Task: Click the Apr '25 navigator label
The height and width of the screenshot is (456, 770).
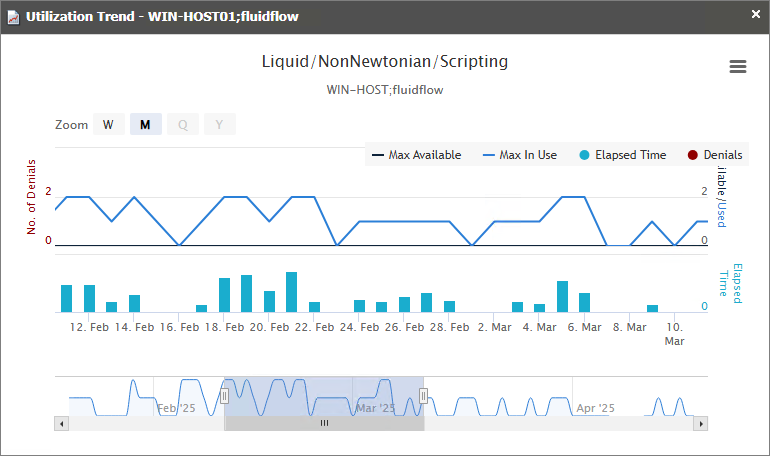Action: point(595,408)
